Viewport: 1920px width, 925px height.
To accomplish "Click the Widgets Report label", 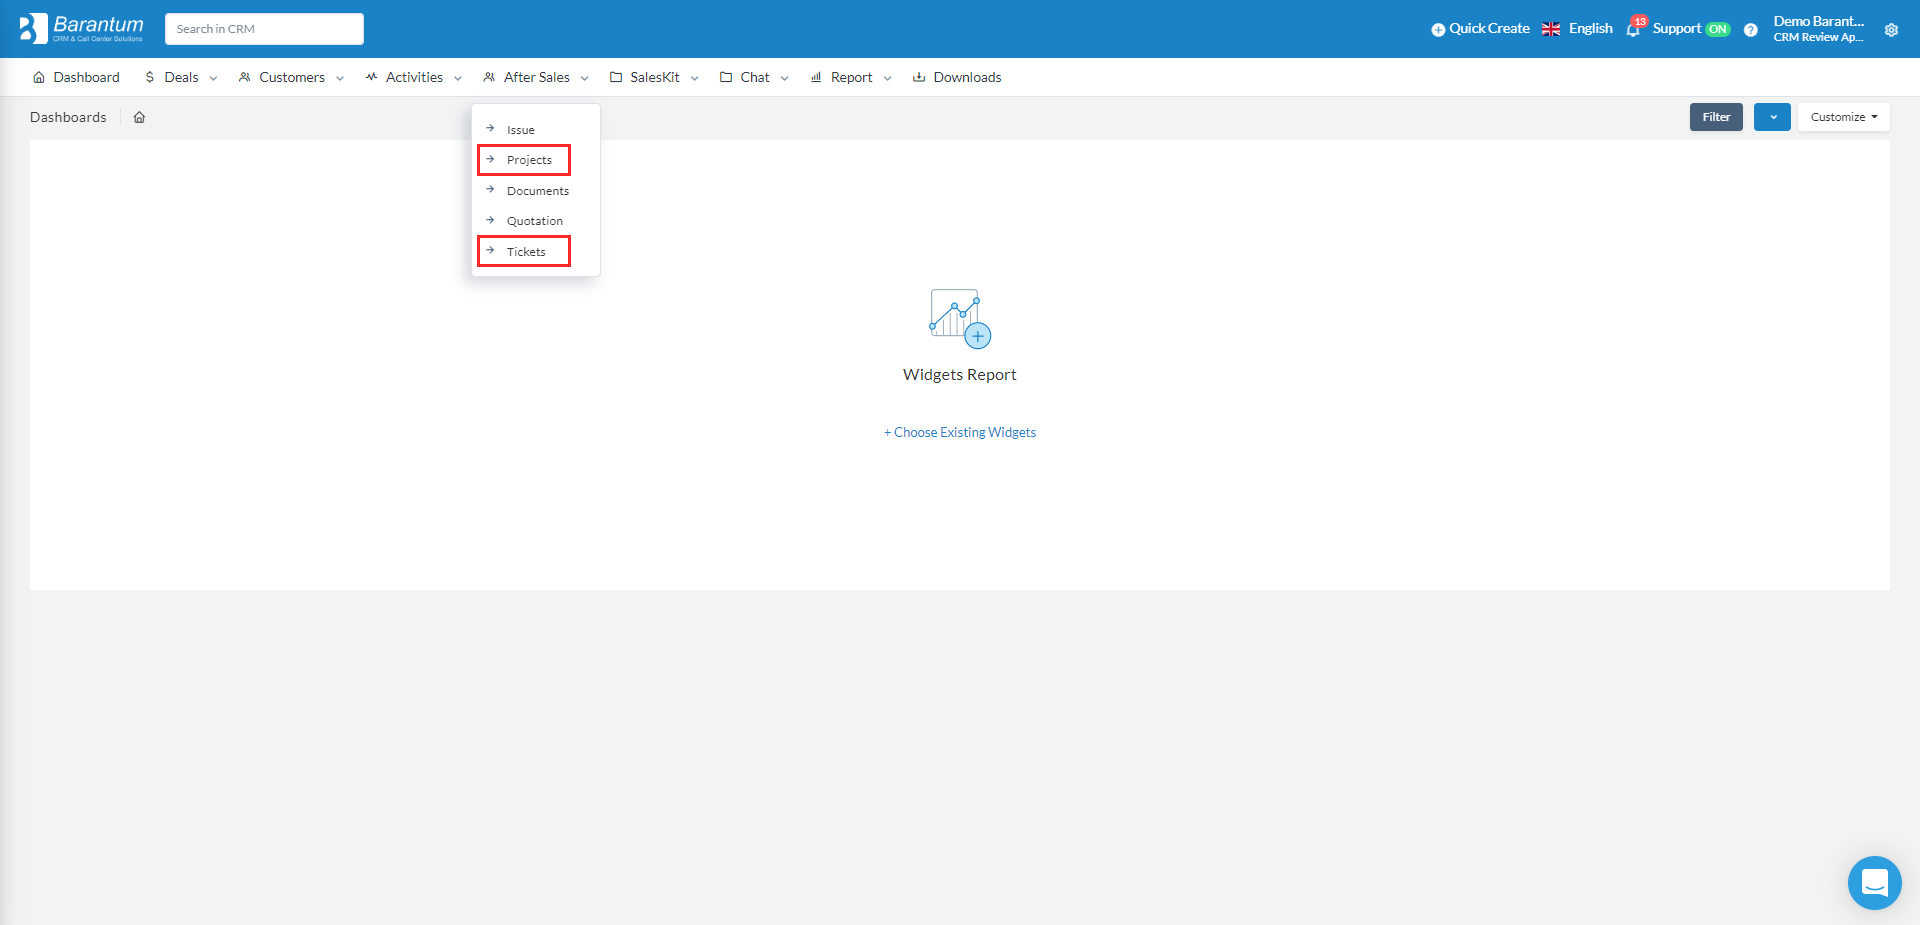I will tap(960, 375).
